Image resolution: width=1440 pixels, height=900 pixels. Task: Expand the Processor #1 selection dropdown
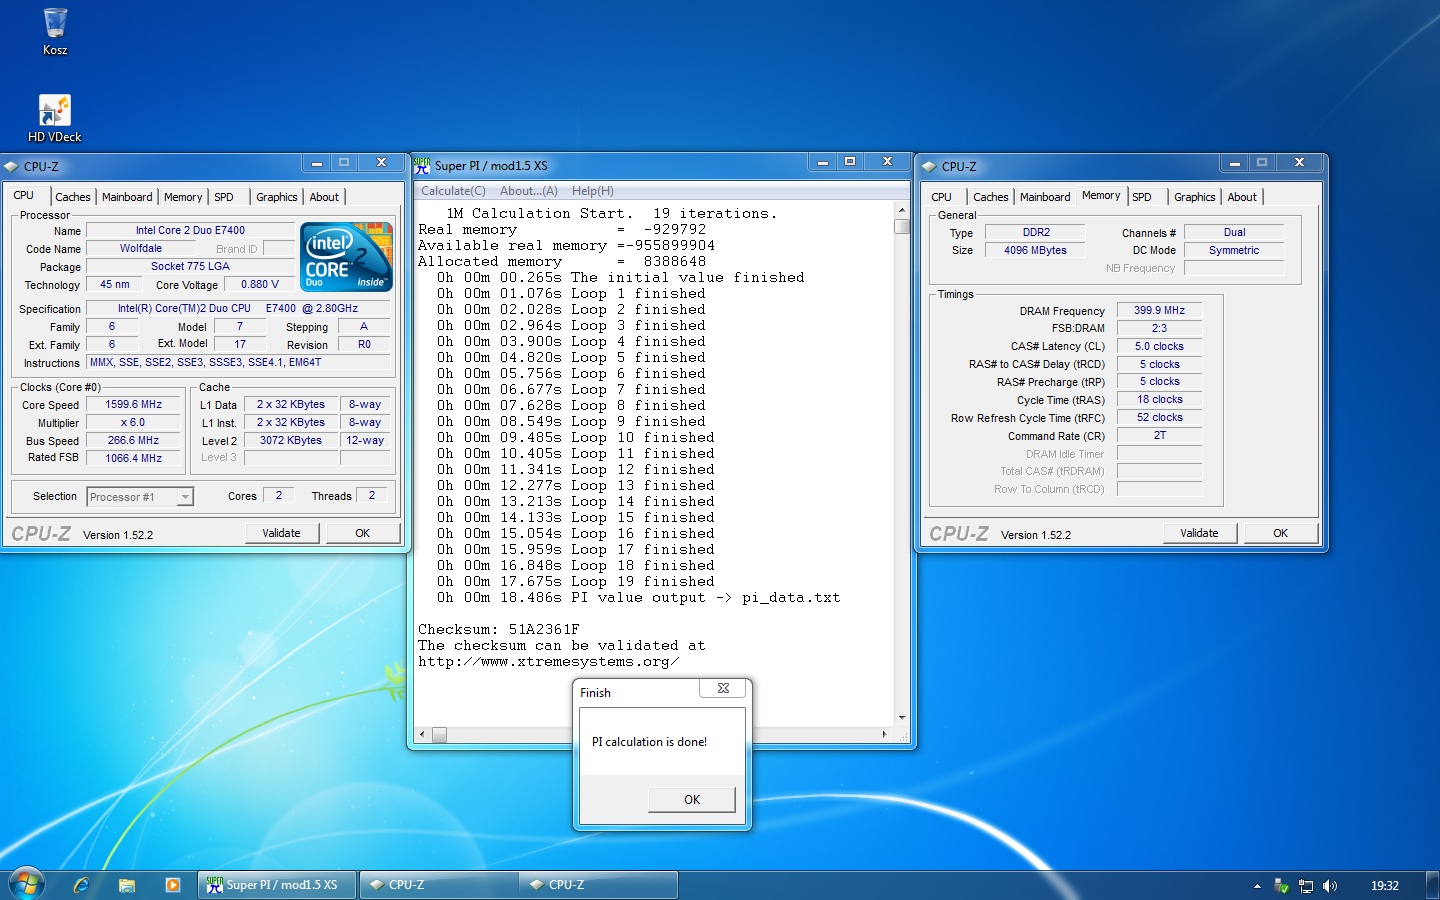(185, 497)
